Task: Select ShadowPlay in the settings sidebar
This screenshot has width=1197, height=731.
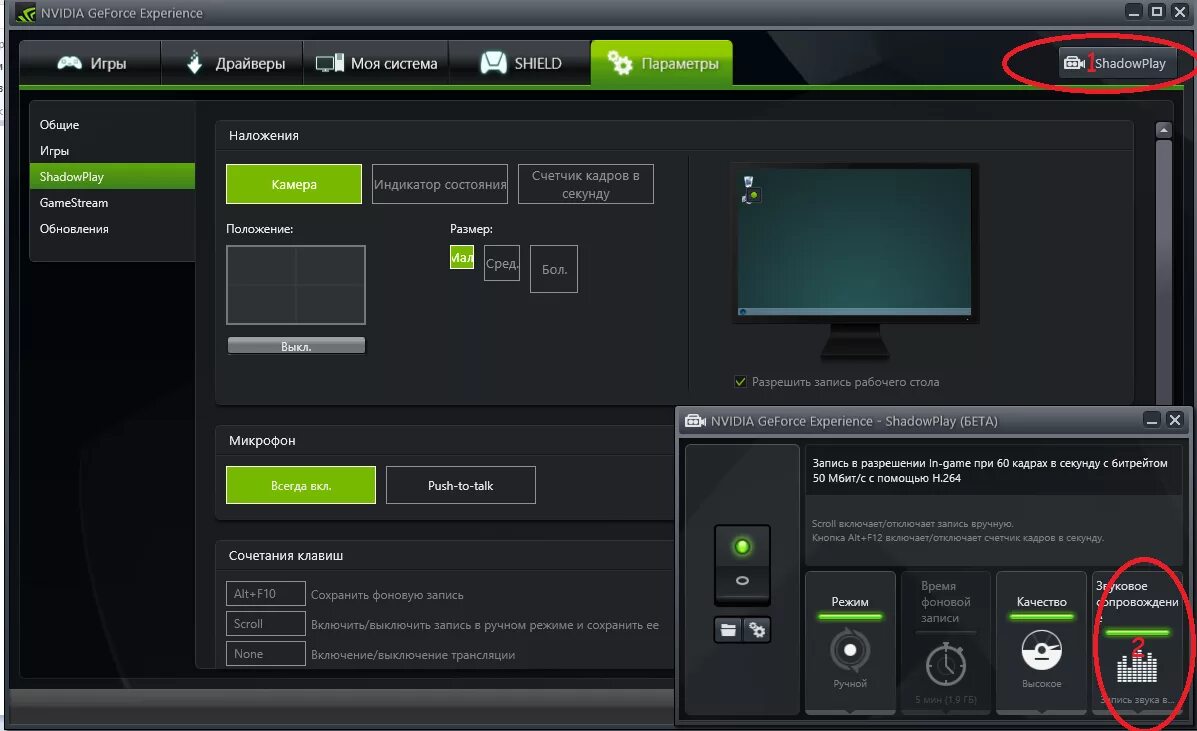Action: (112, 176)
